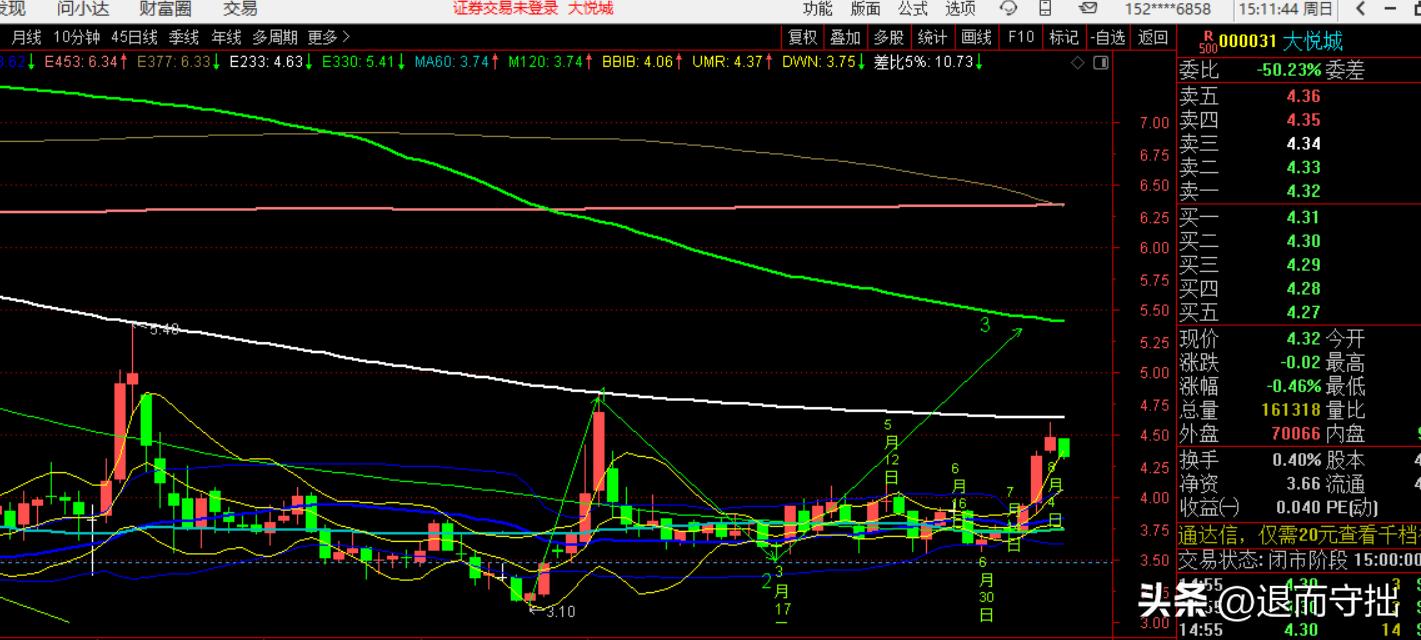Open the mobile phone icon

point(1046,9)
